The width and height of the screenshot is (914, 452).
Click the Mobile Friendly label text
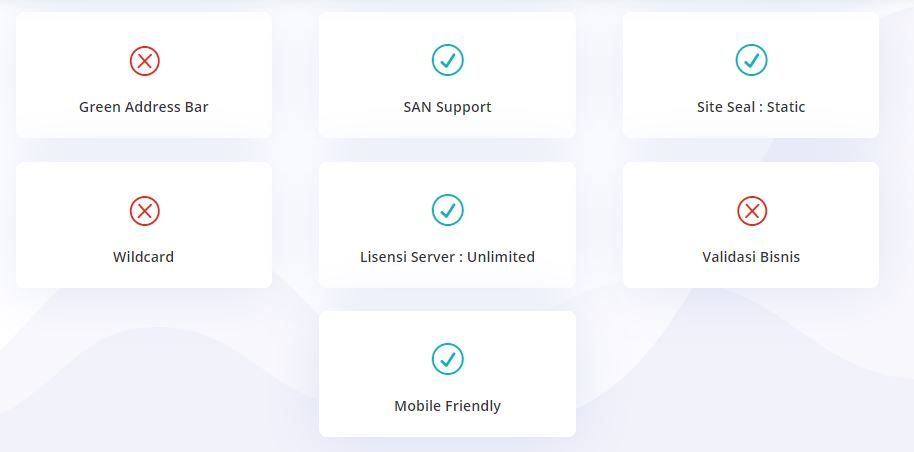447,406
